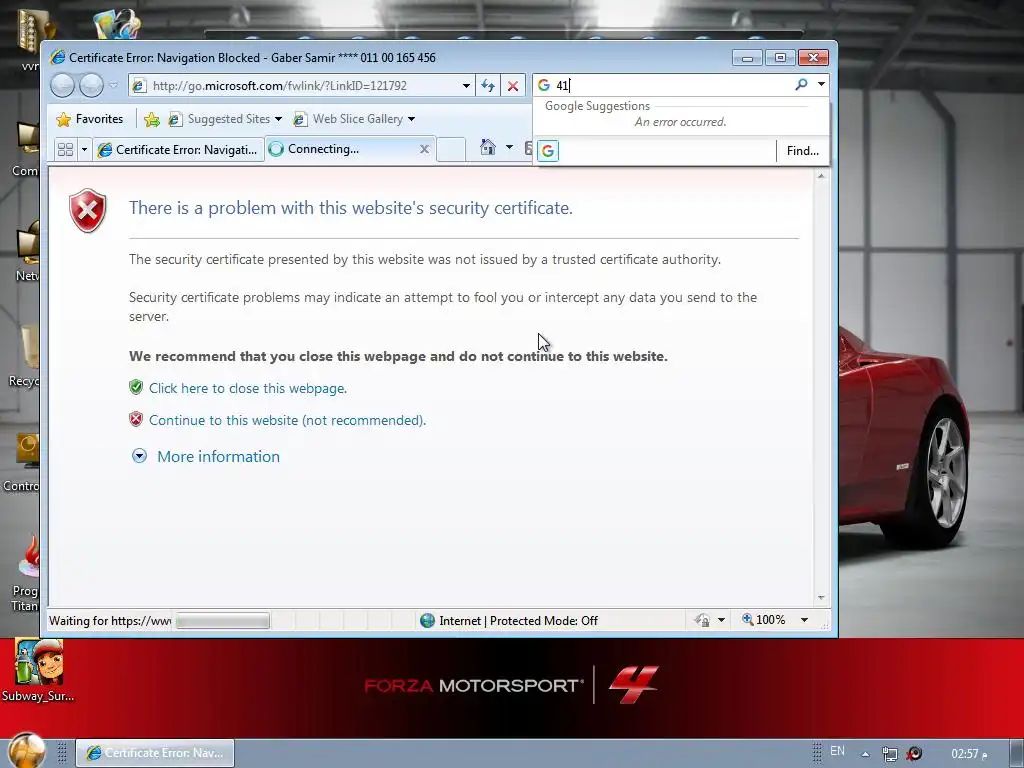
Task: Open the Subway_Sur... desktop shortcut icon
Action: (37, 671)
